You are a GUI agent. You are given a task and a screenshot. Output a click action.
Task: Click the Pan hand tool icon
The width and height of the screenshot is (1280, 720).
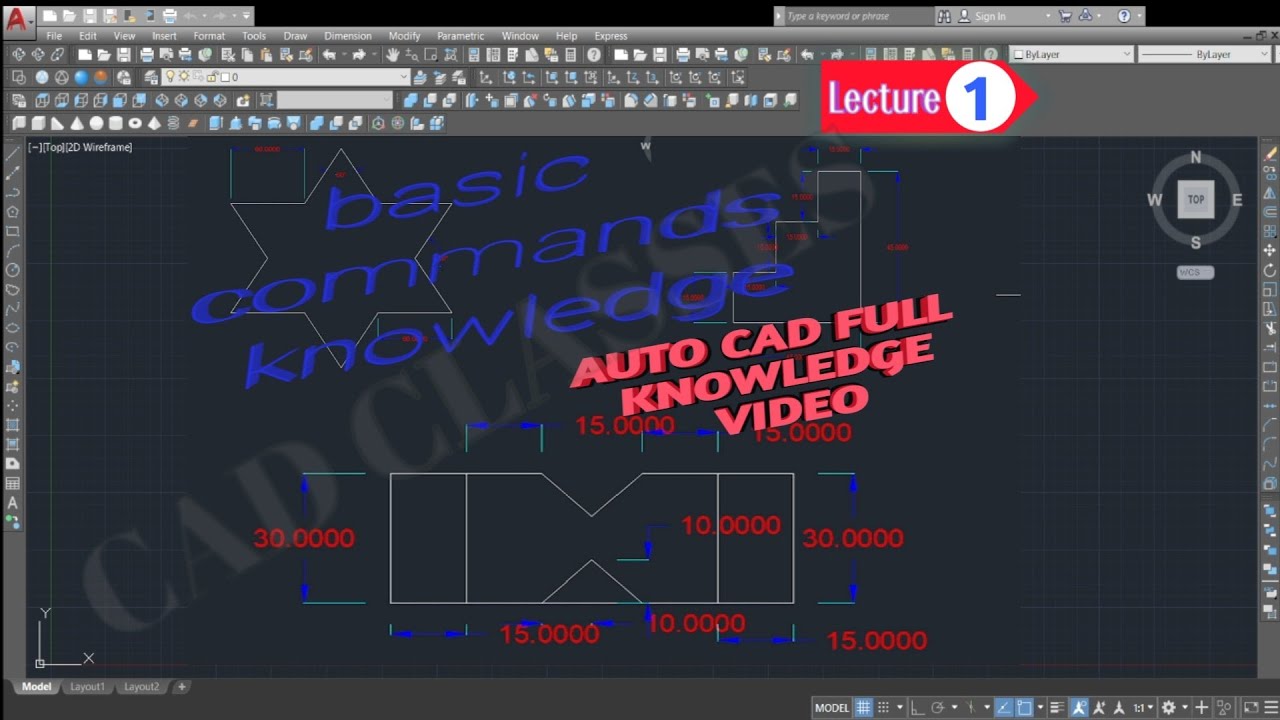(x=392, y=54)
